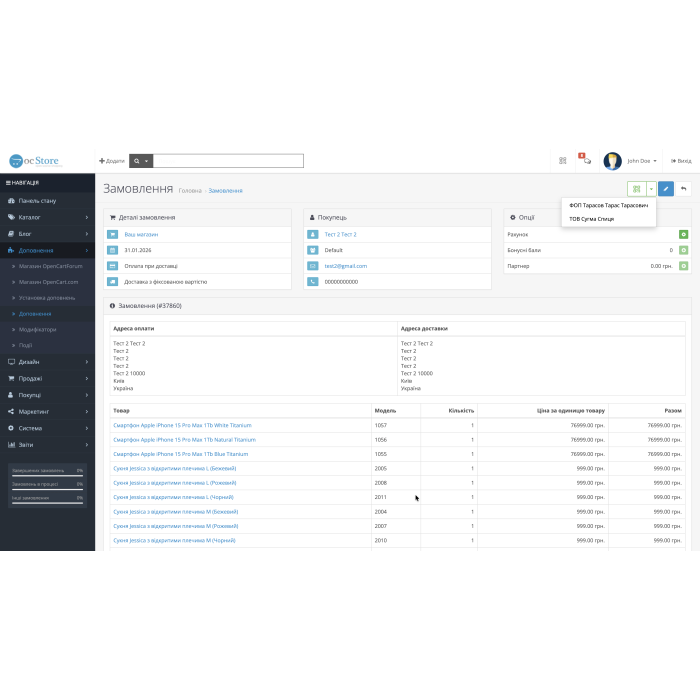Click the ocStore logo
This screenshot has width=700, height=700.
click(x=34, y=161)
